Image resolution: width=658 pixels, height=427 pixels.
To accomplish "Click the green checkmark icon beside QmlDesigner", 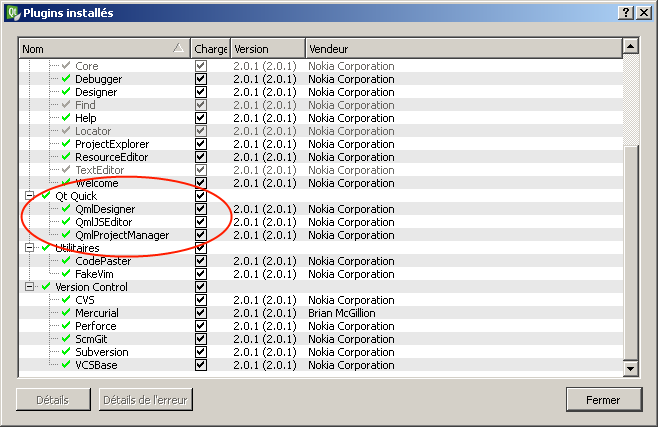I will click(x=66, y=209).
